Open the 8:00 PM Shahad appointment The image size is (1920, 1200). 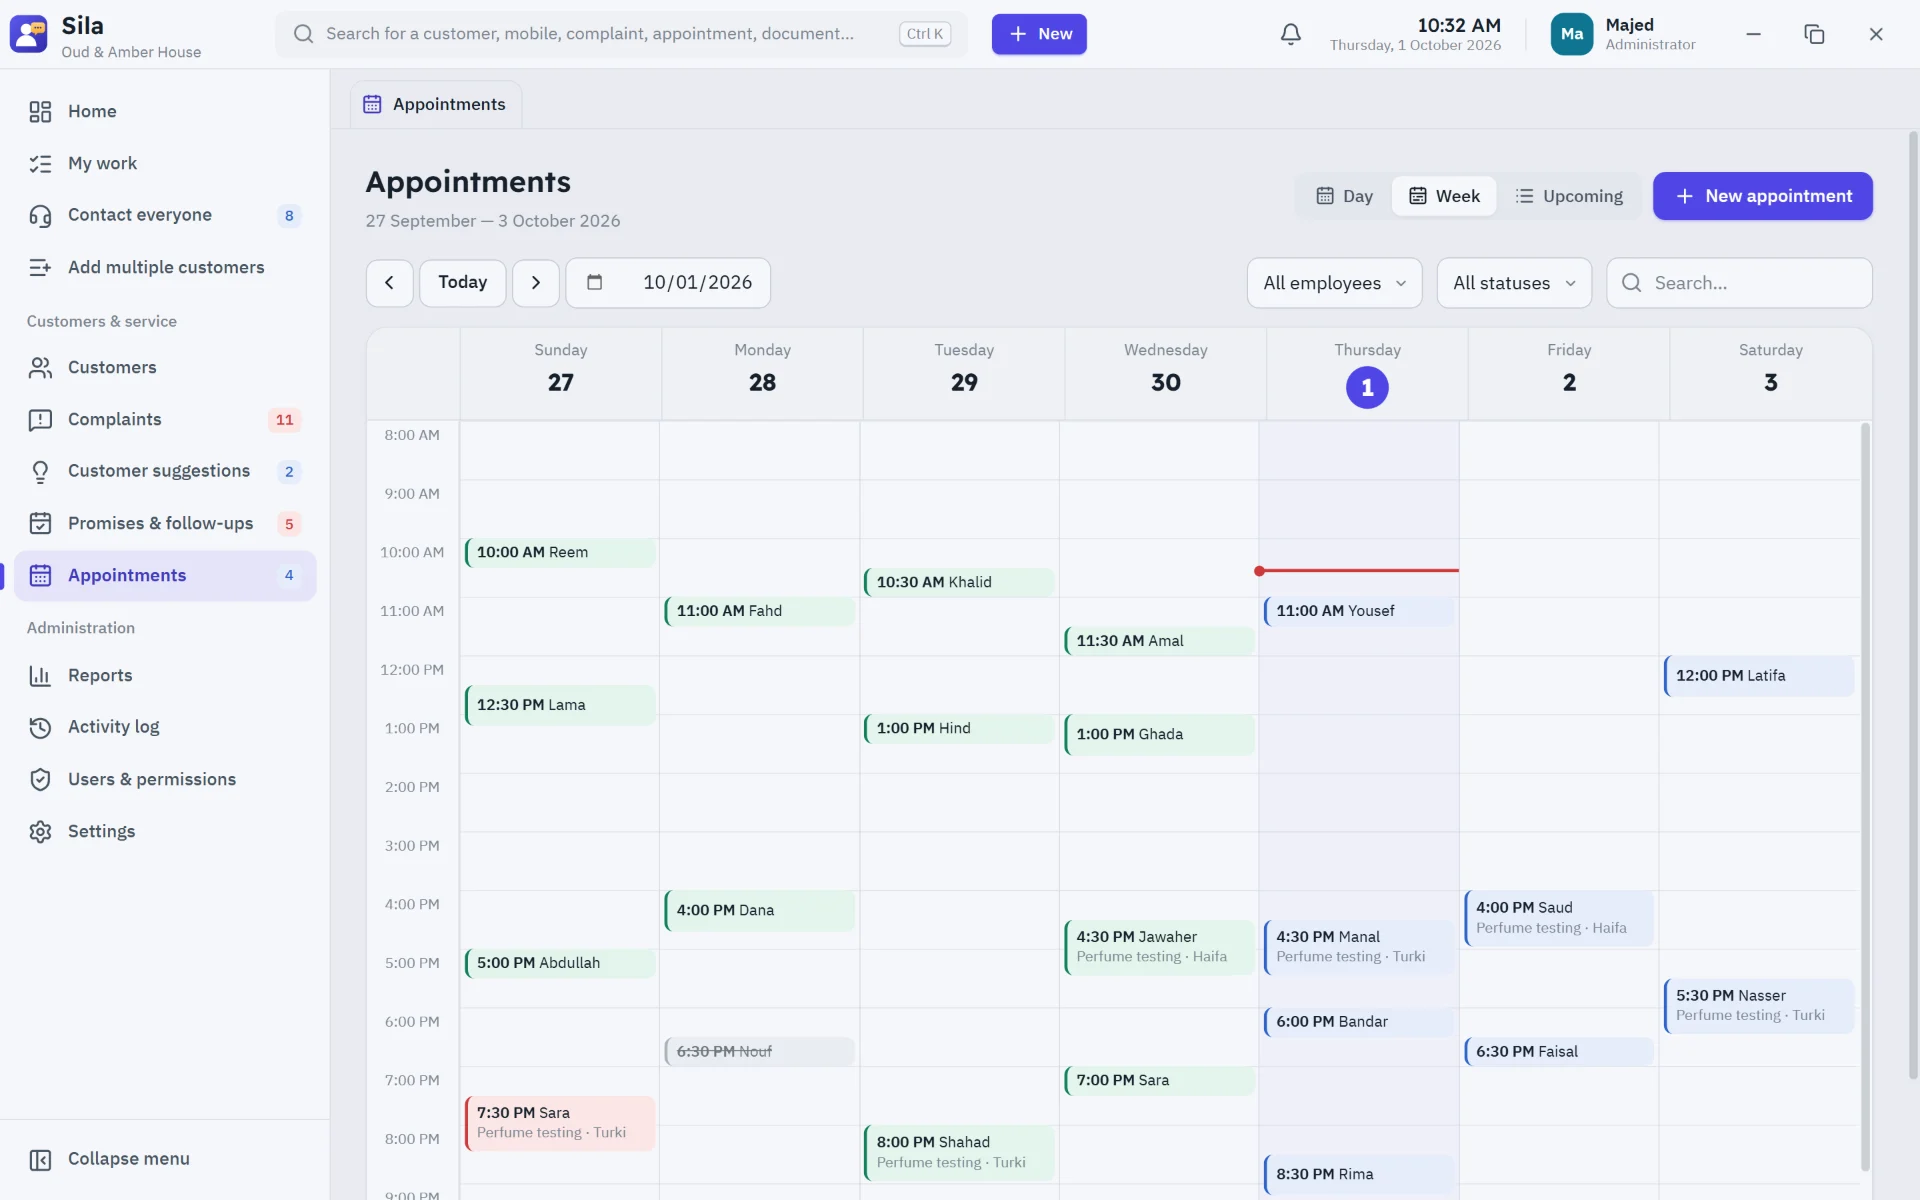pos(960,1153)
